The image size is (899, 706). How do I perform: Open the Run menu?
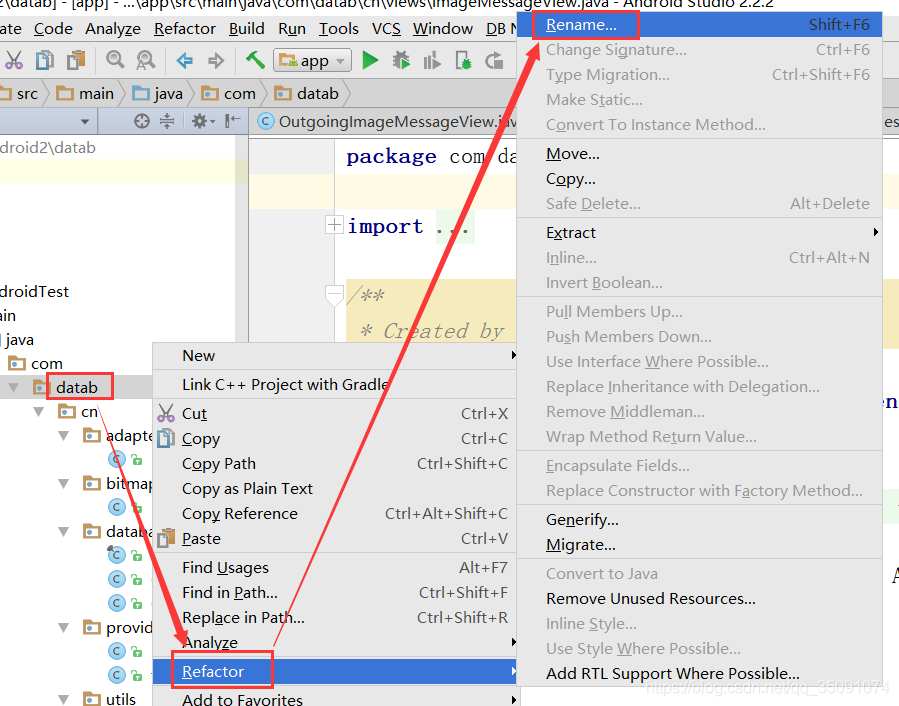point(292,29)
